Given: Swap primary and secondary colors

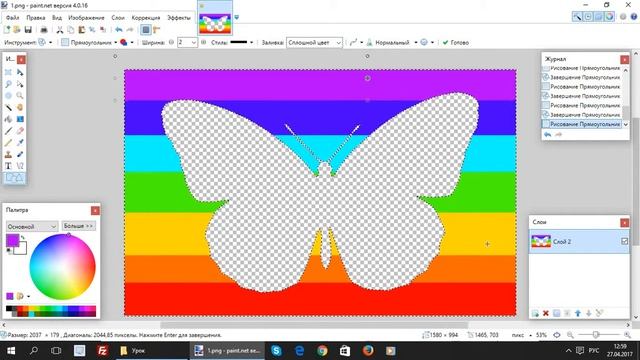Looking at the screenshot, I should (23, 237).
